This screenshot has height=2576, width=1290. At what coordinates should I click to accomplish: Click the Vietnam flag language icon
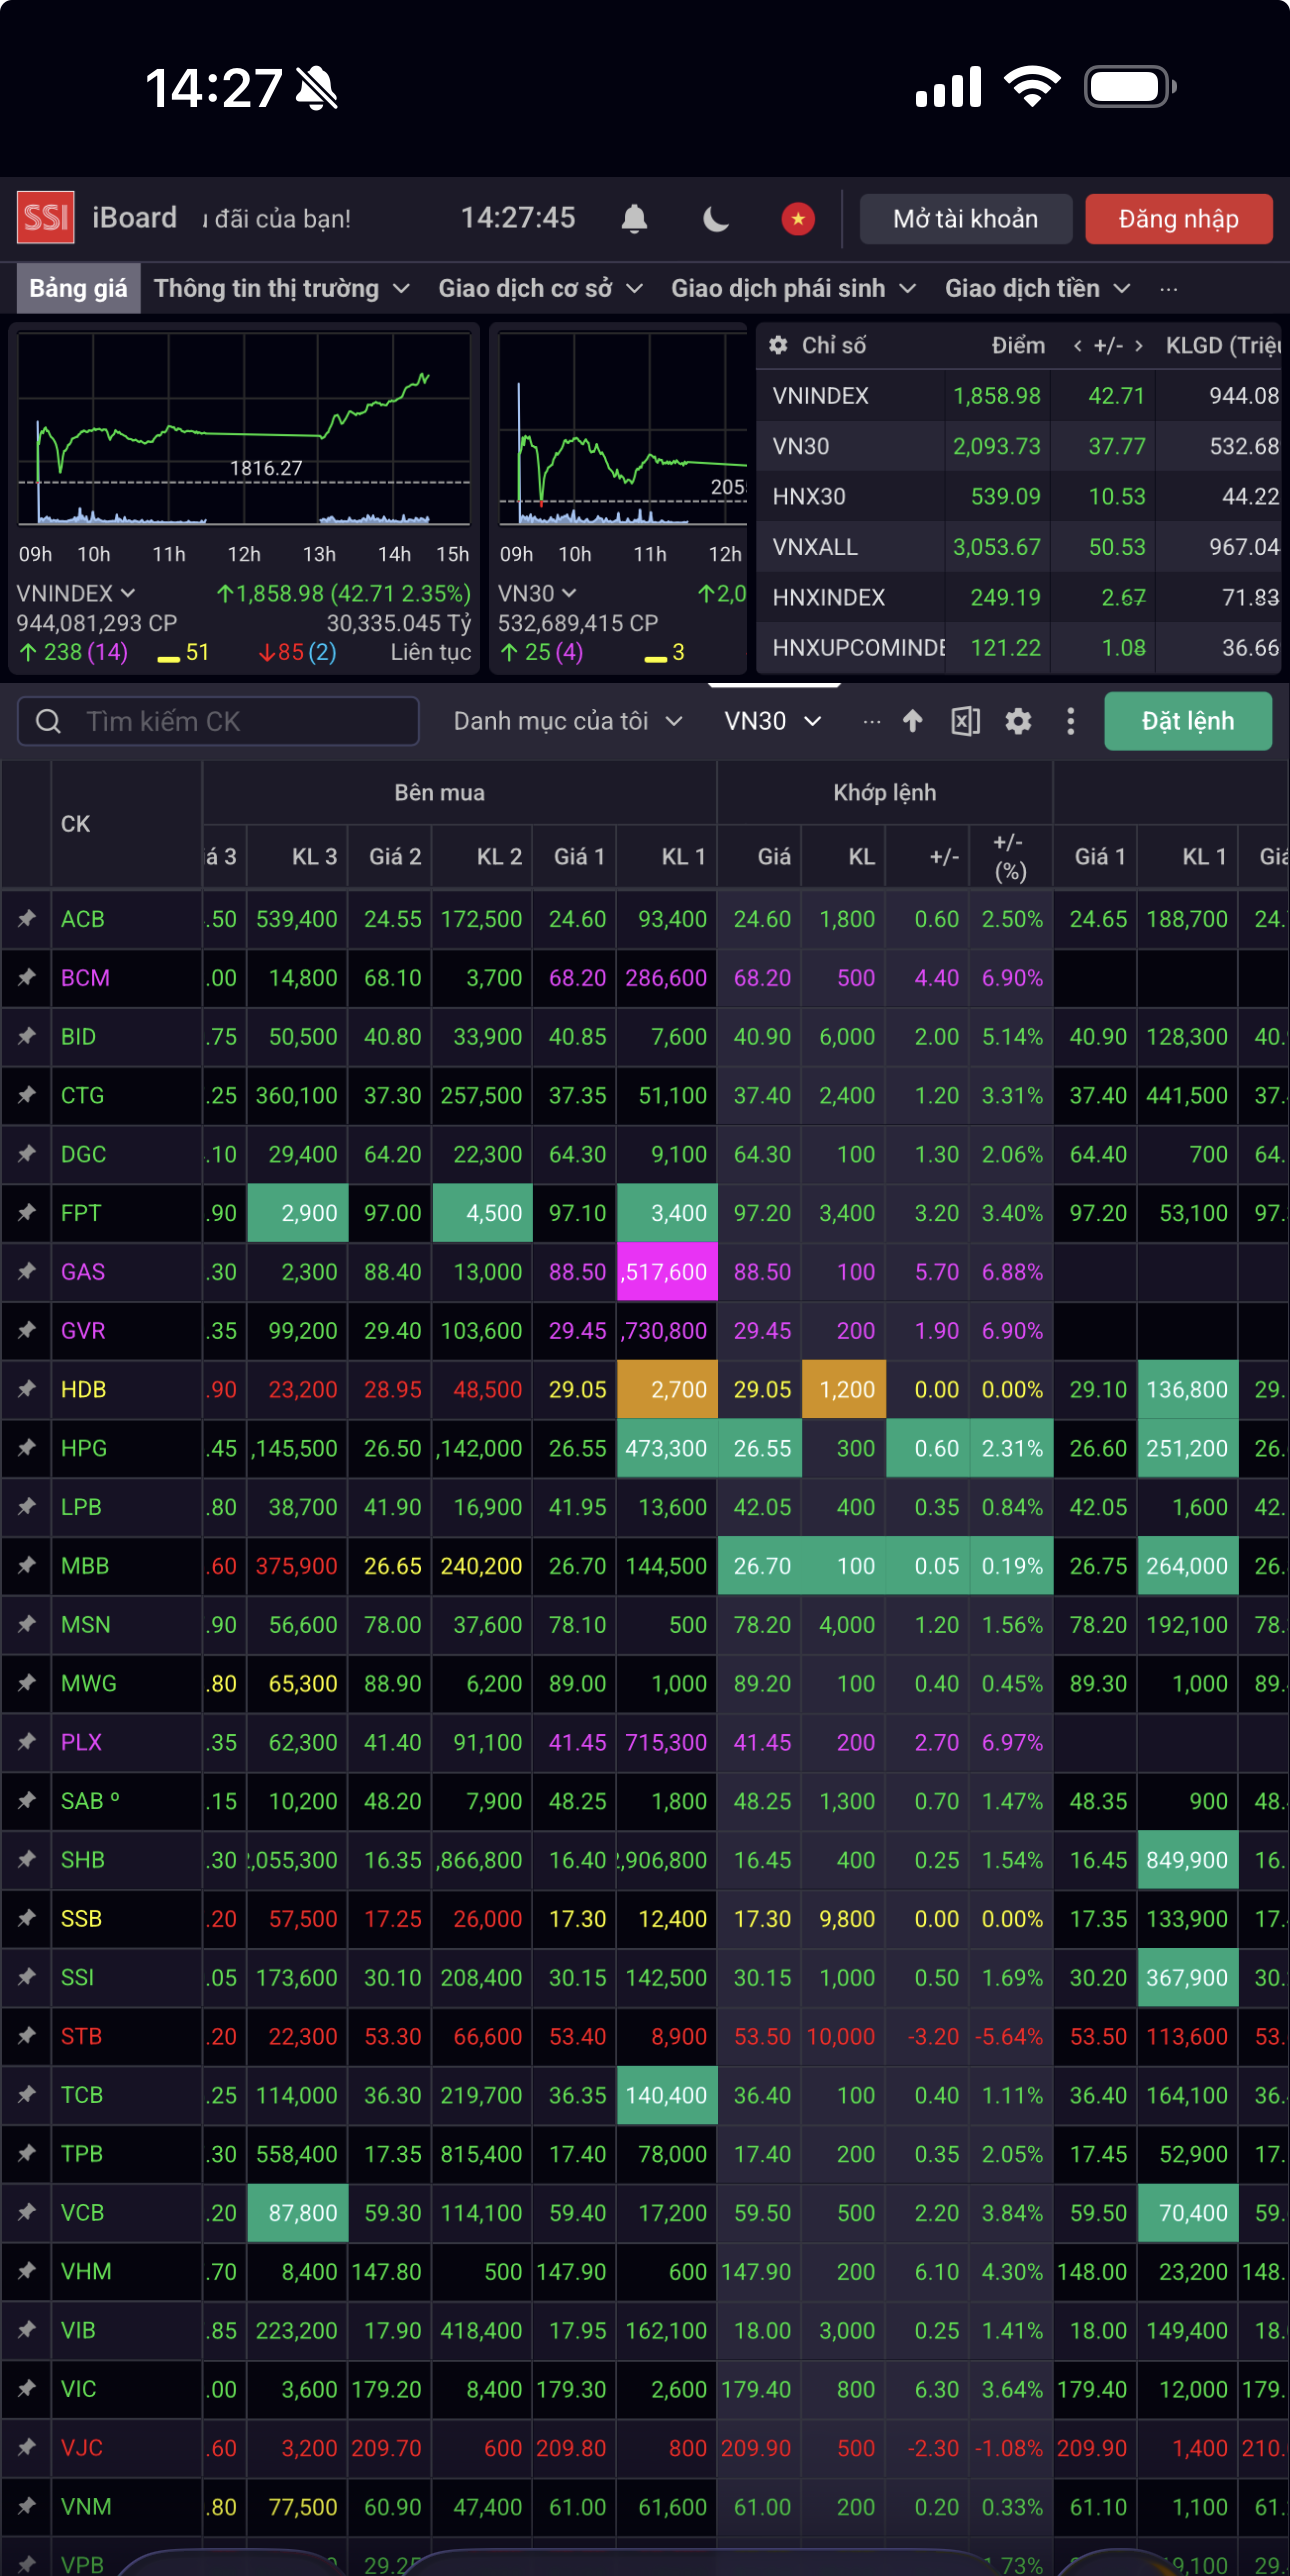pyautogui.click(x=797, y=218)
